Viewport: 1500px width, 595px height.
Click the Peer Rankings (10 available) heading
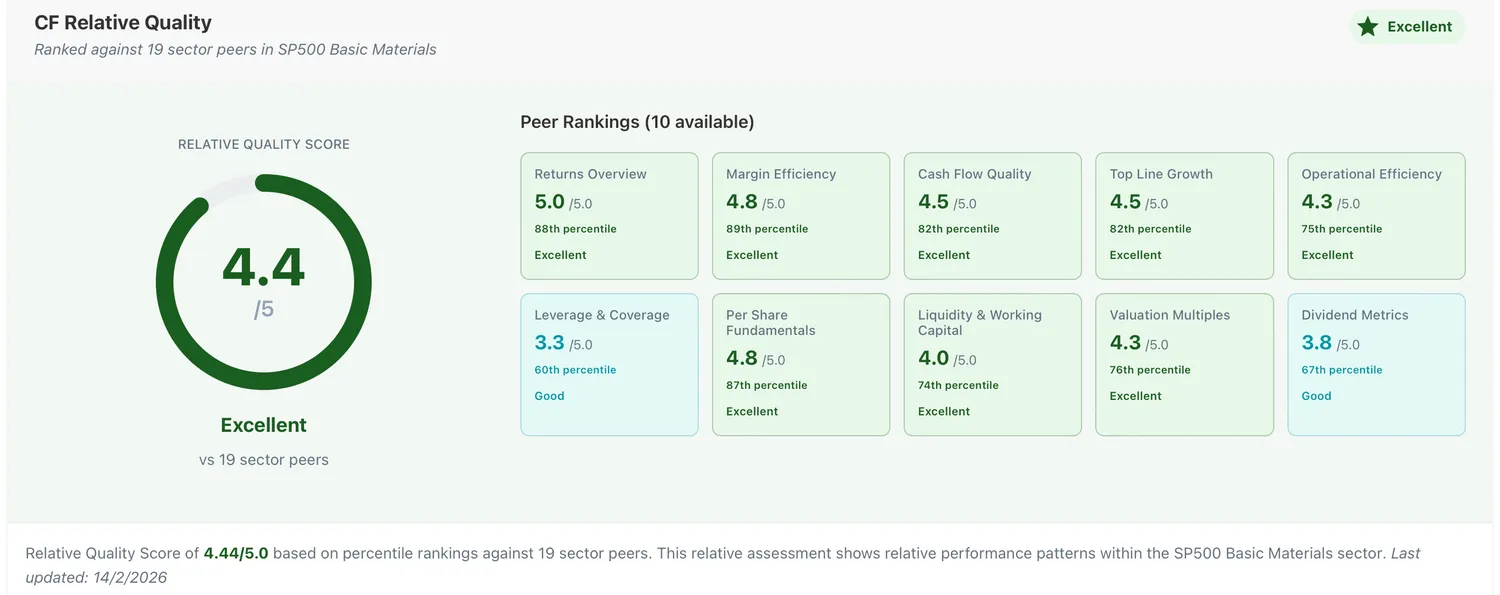pyautogui.click(x=637, y=122)
